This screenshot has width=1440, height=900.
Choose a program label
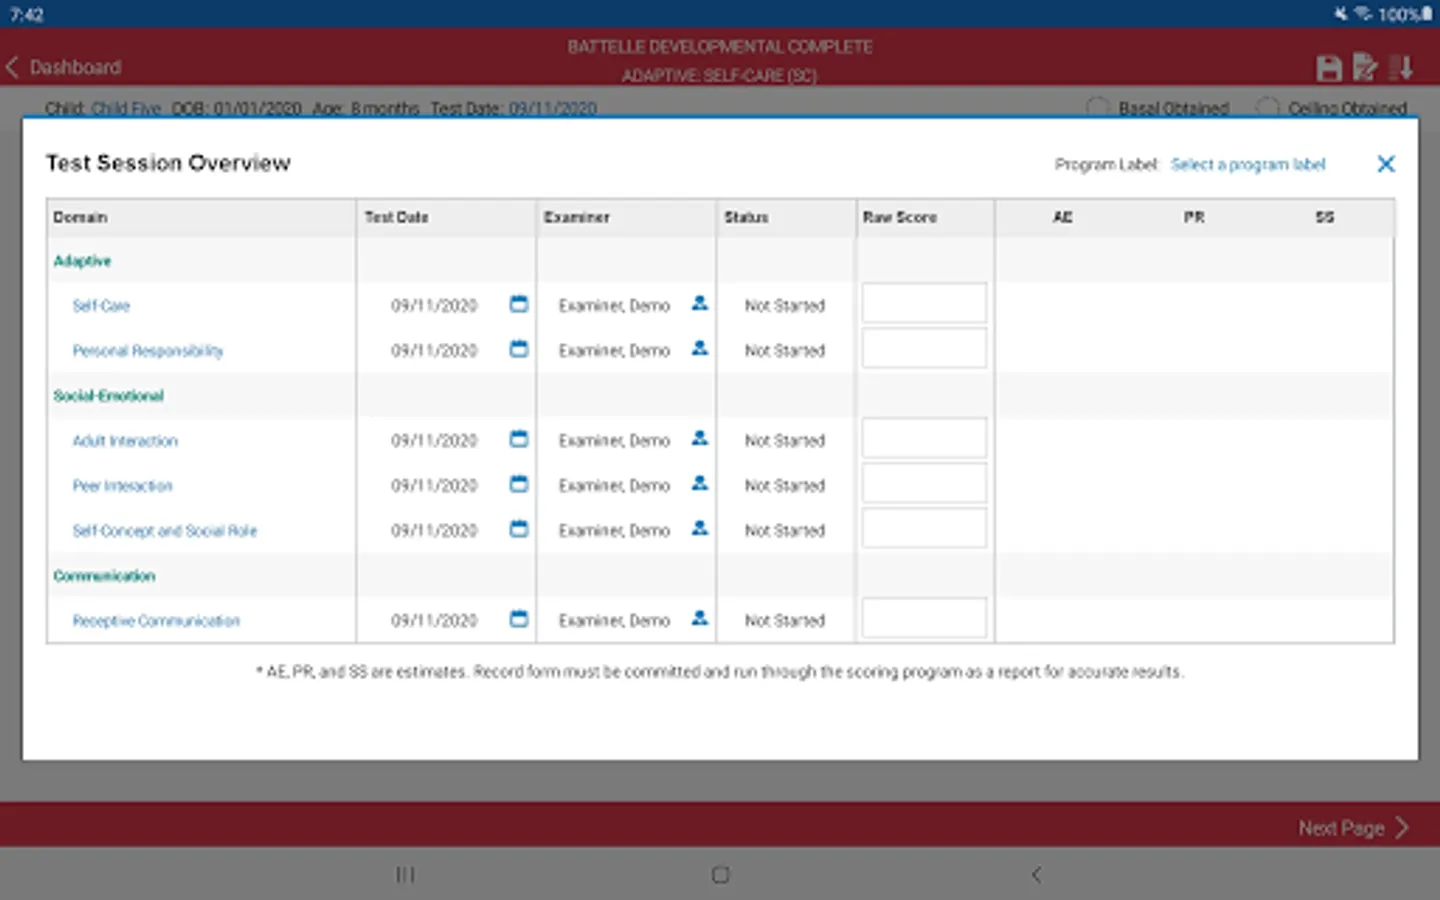[x=1248, y=164]
